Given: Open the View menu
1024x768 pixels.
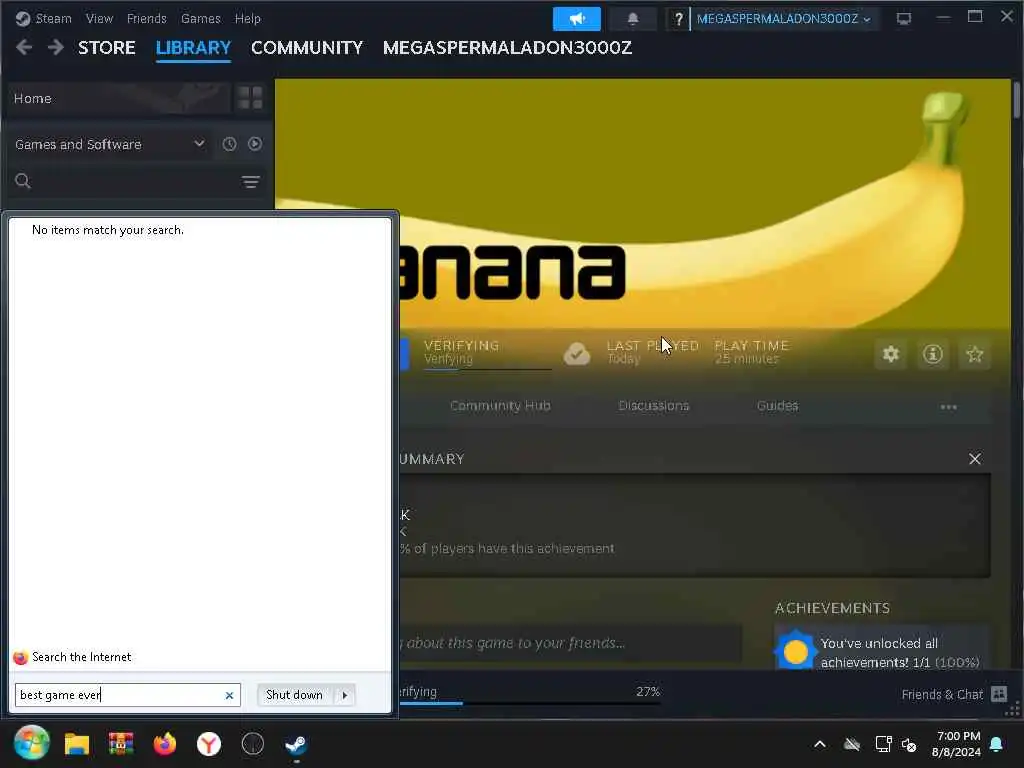Looking at the screenshot, I should [x=99, y=18].
